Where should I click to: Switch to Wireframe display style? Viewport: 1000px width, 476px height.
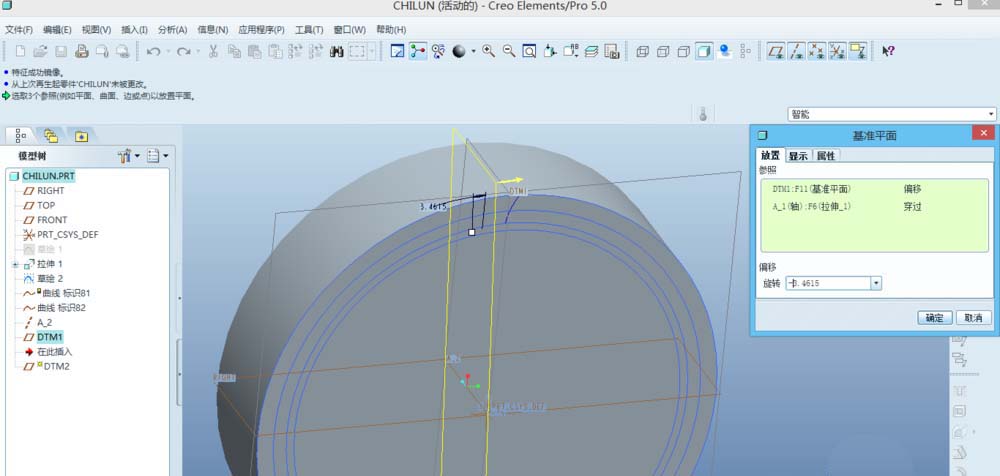(x=643, y=51)
